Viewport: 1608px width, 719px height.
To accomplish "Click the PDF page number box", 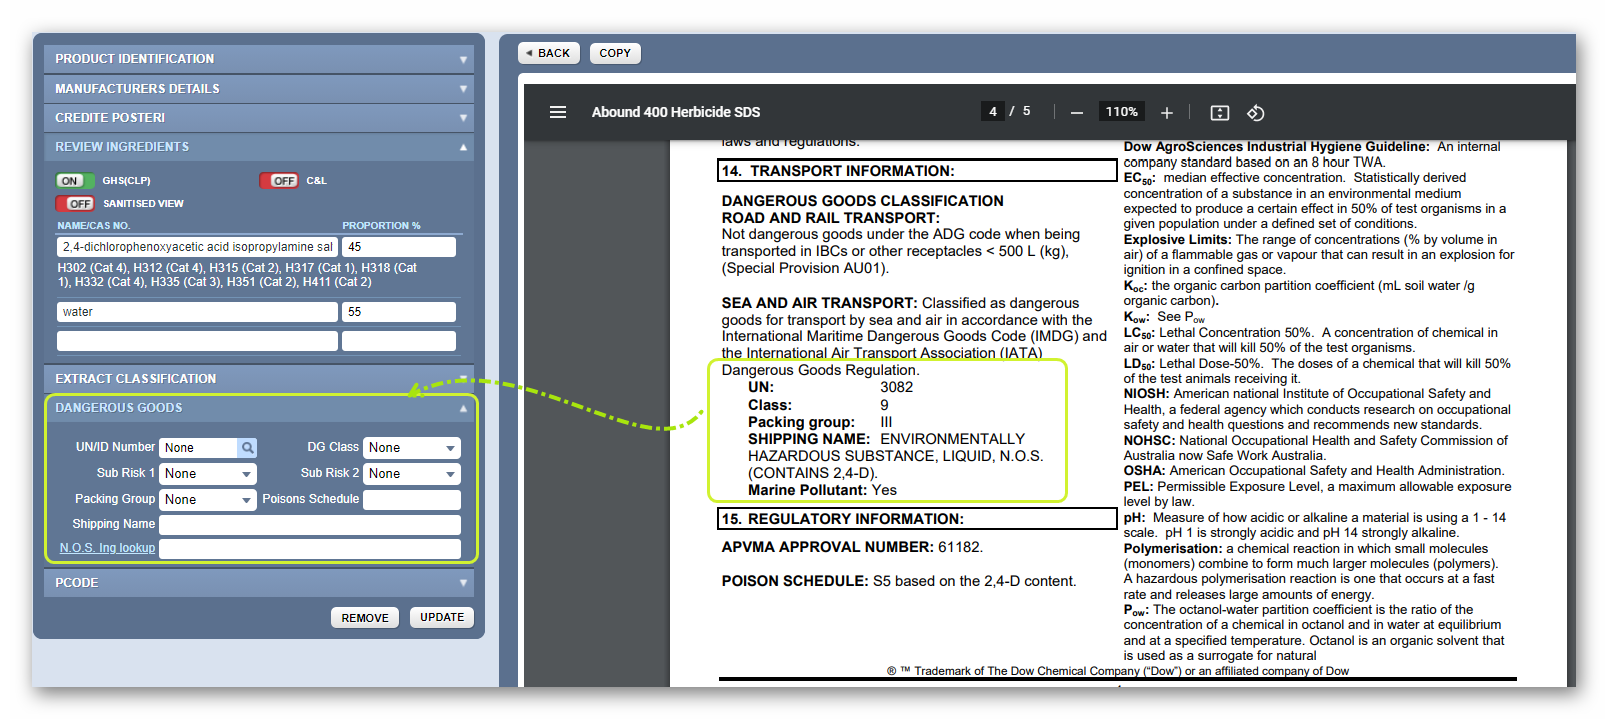I will 993,112.
